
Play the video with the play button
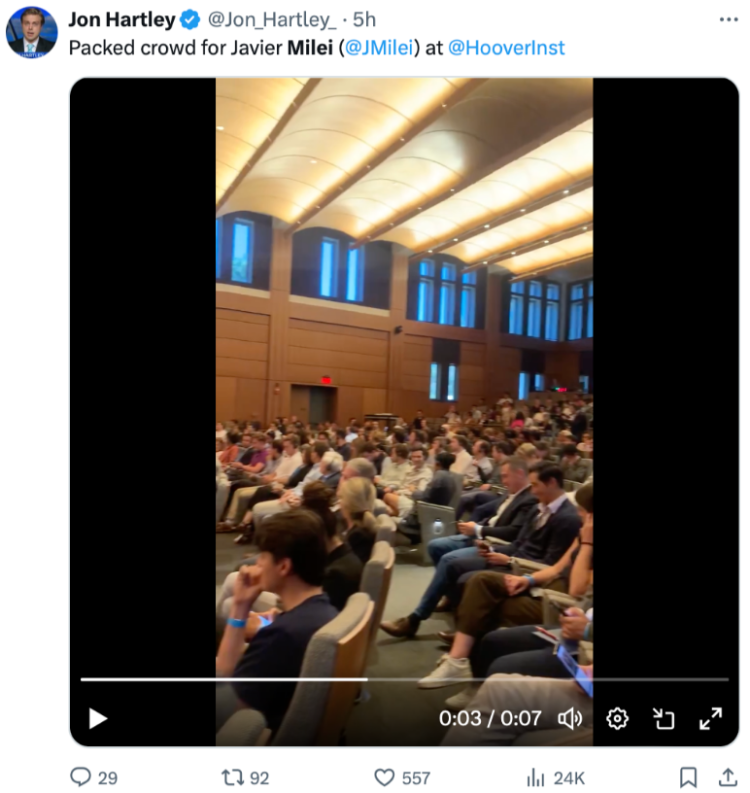[x=98, y=718]
